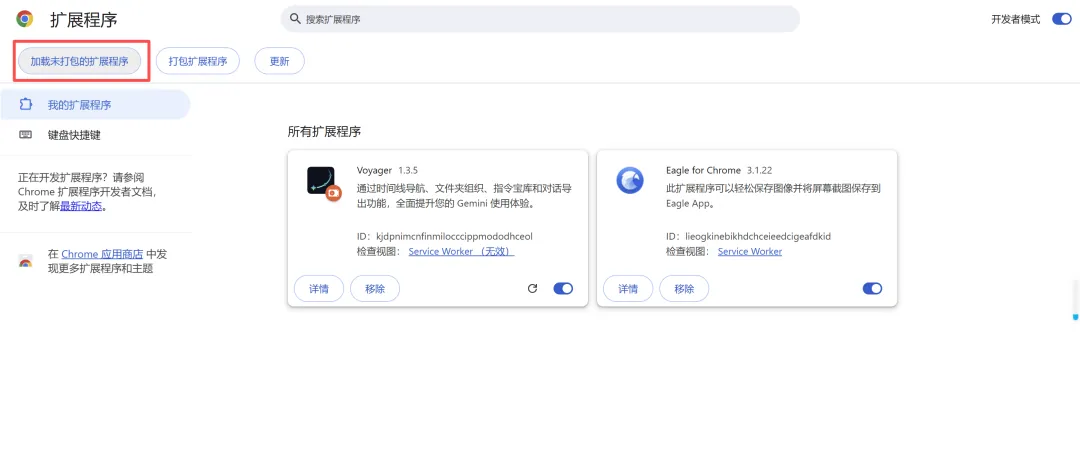Screen dimensions: 1080x462
Task: Click the search magnifier icon
Action: (295, 19)
